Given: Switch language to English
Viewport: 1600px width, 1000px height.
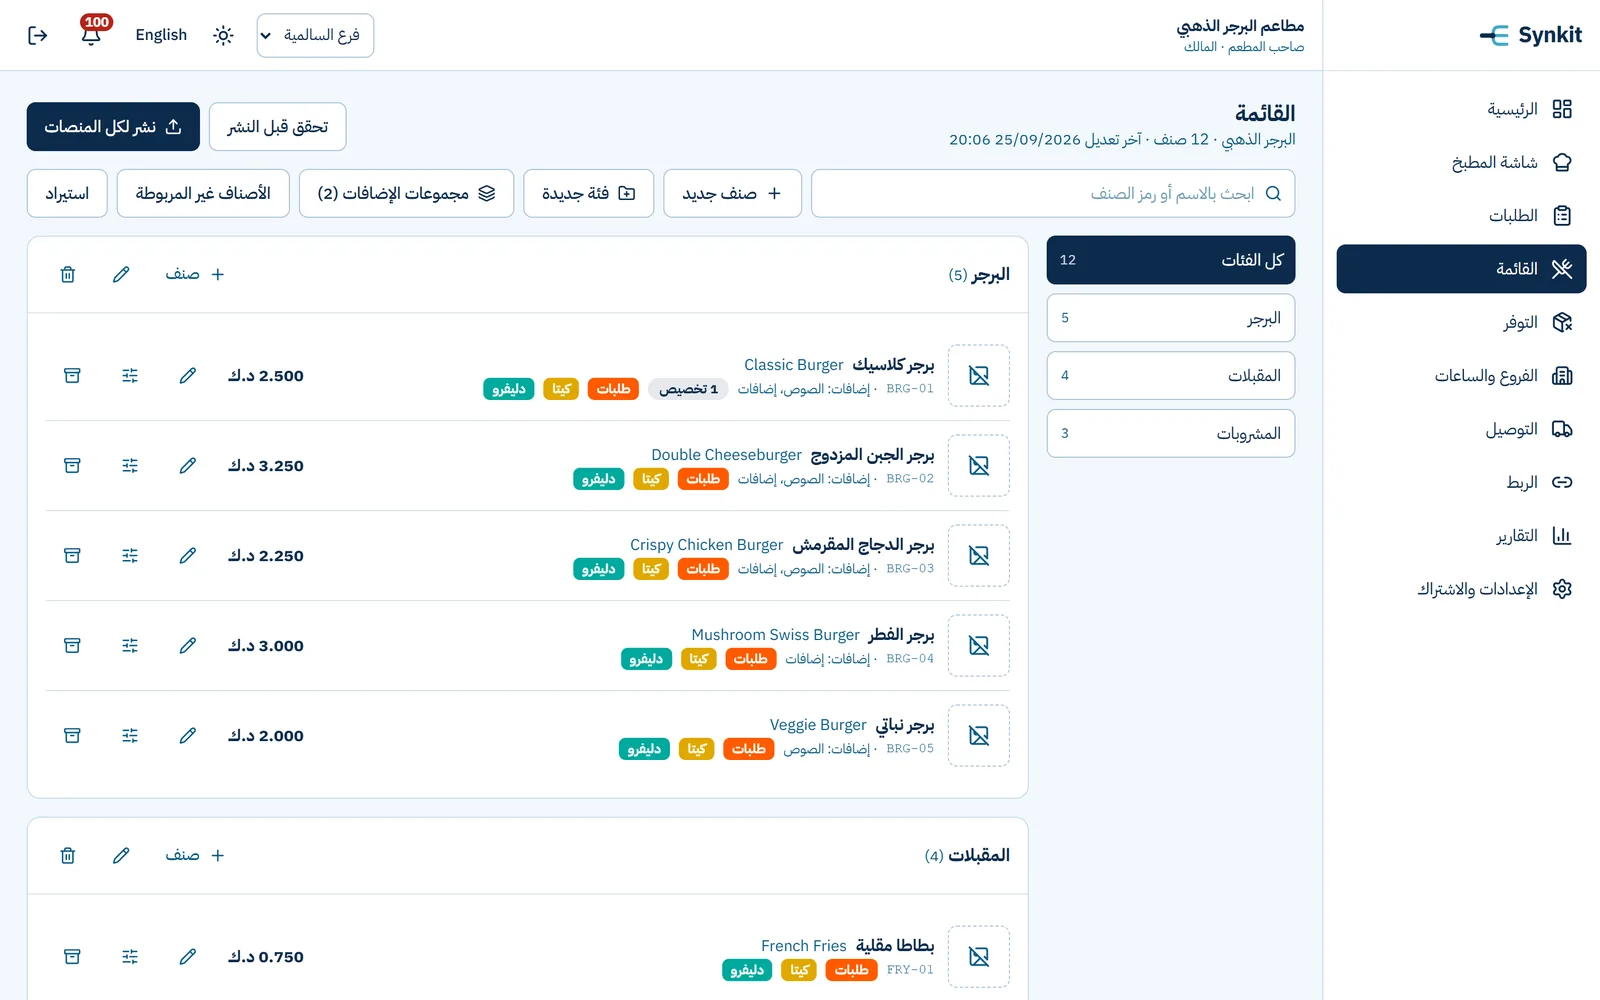Looking at the screenshot, I should pos(161,35).
